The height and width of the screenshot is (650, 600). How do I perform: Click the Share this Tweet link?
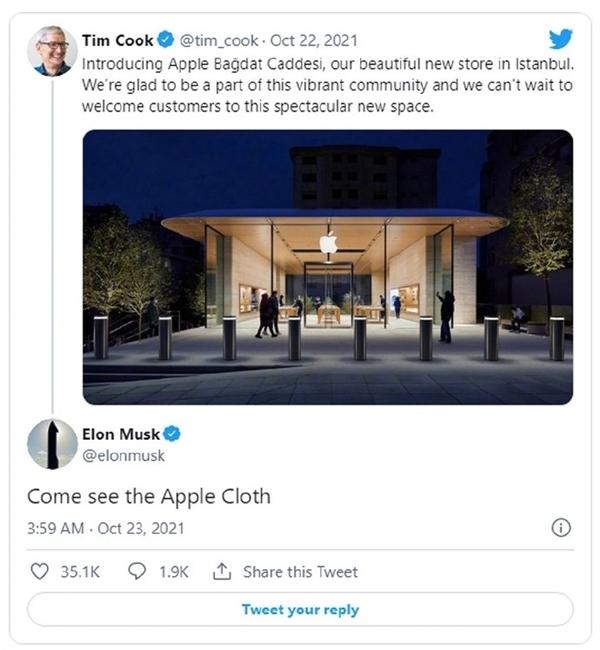tap(300, 572)
